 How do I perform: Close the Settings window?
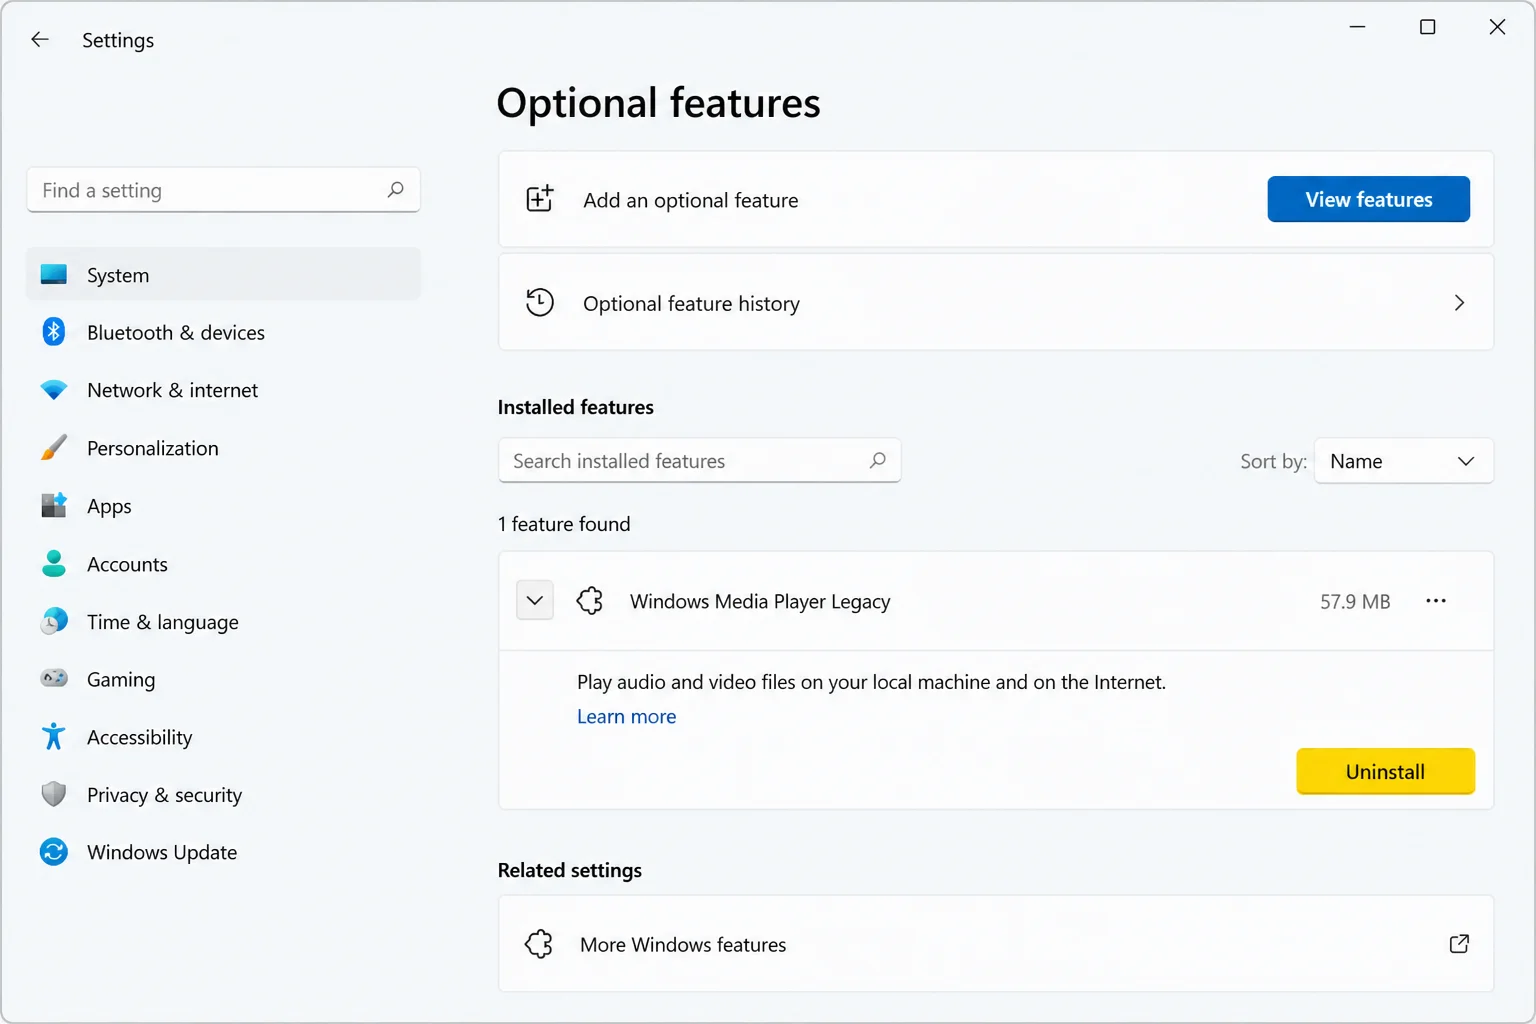1497,27
